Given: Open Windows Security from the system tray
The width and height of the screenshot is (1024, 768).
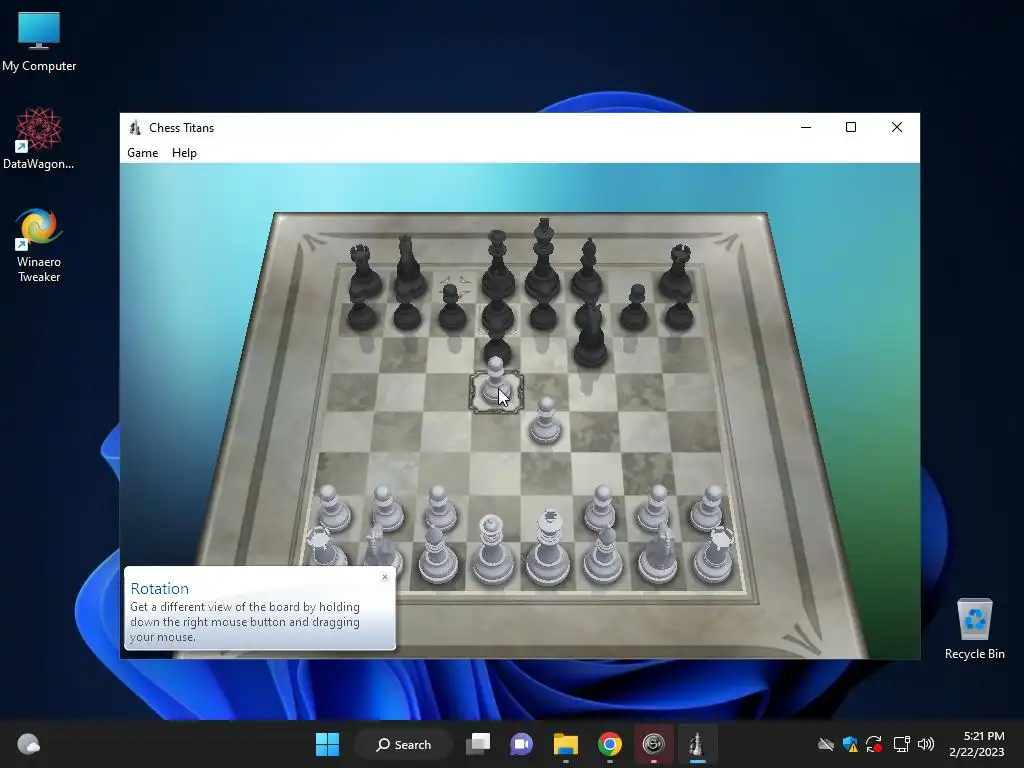Looking at the screenshot, I should (x=850, y=744).
